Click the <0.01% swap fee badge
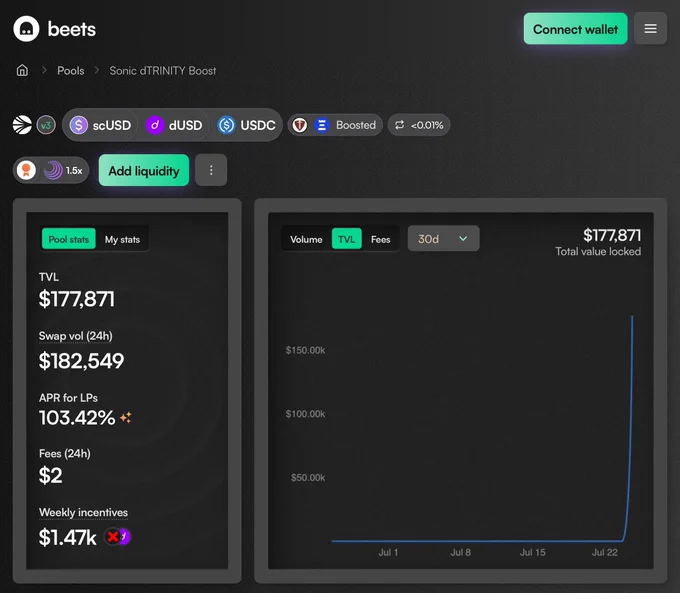The image size is (680, 593). [x=419, y=125]
